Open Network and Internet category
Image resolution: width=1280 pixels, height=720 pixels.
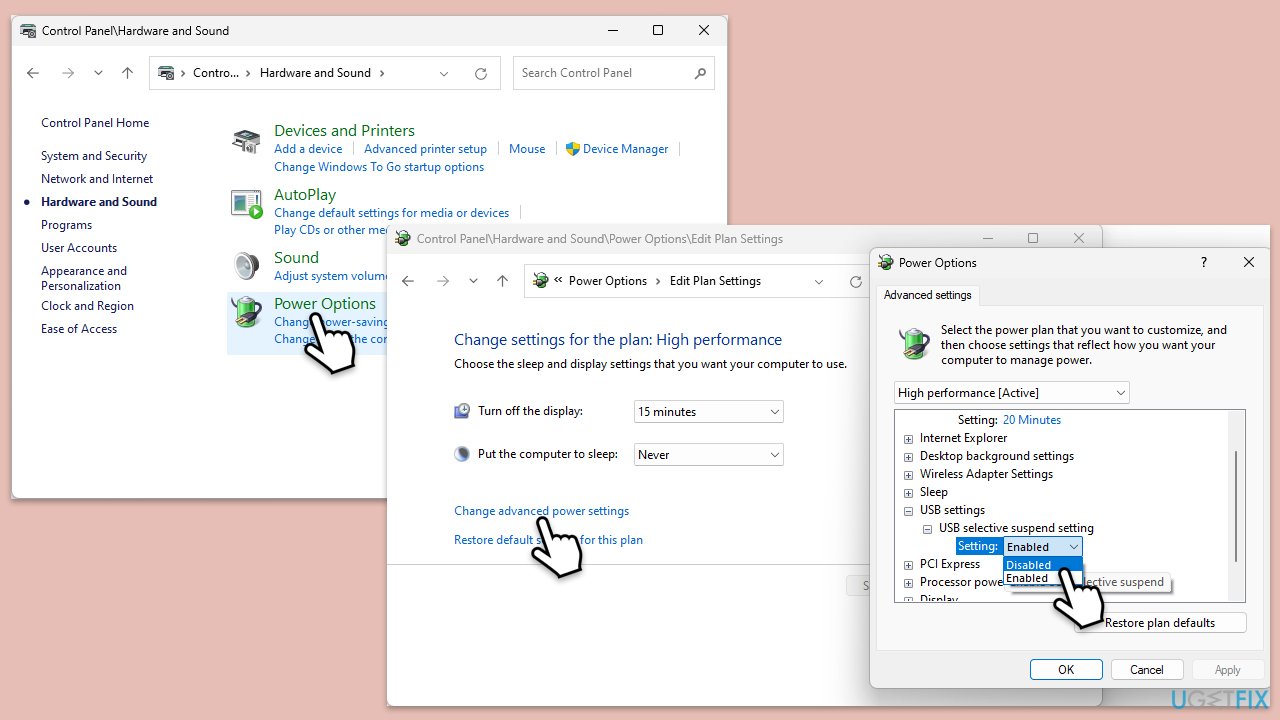pos(97,179)
